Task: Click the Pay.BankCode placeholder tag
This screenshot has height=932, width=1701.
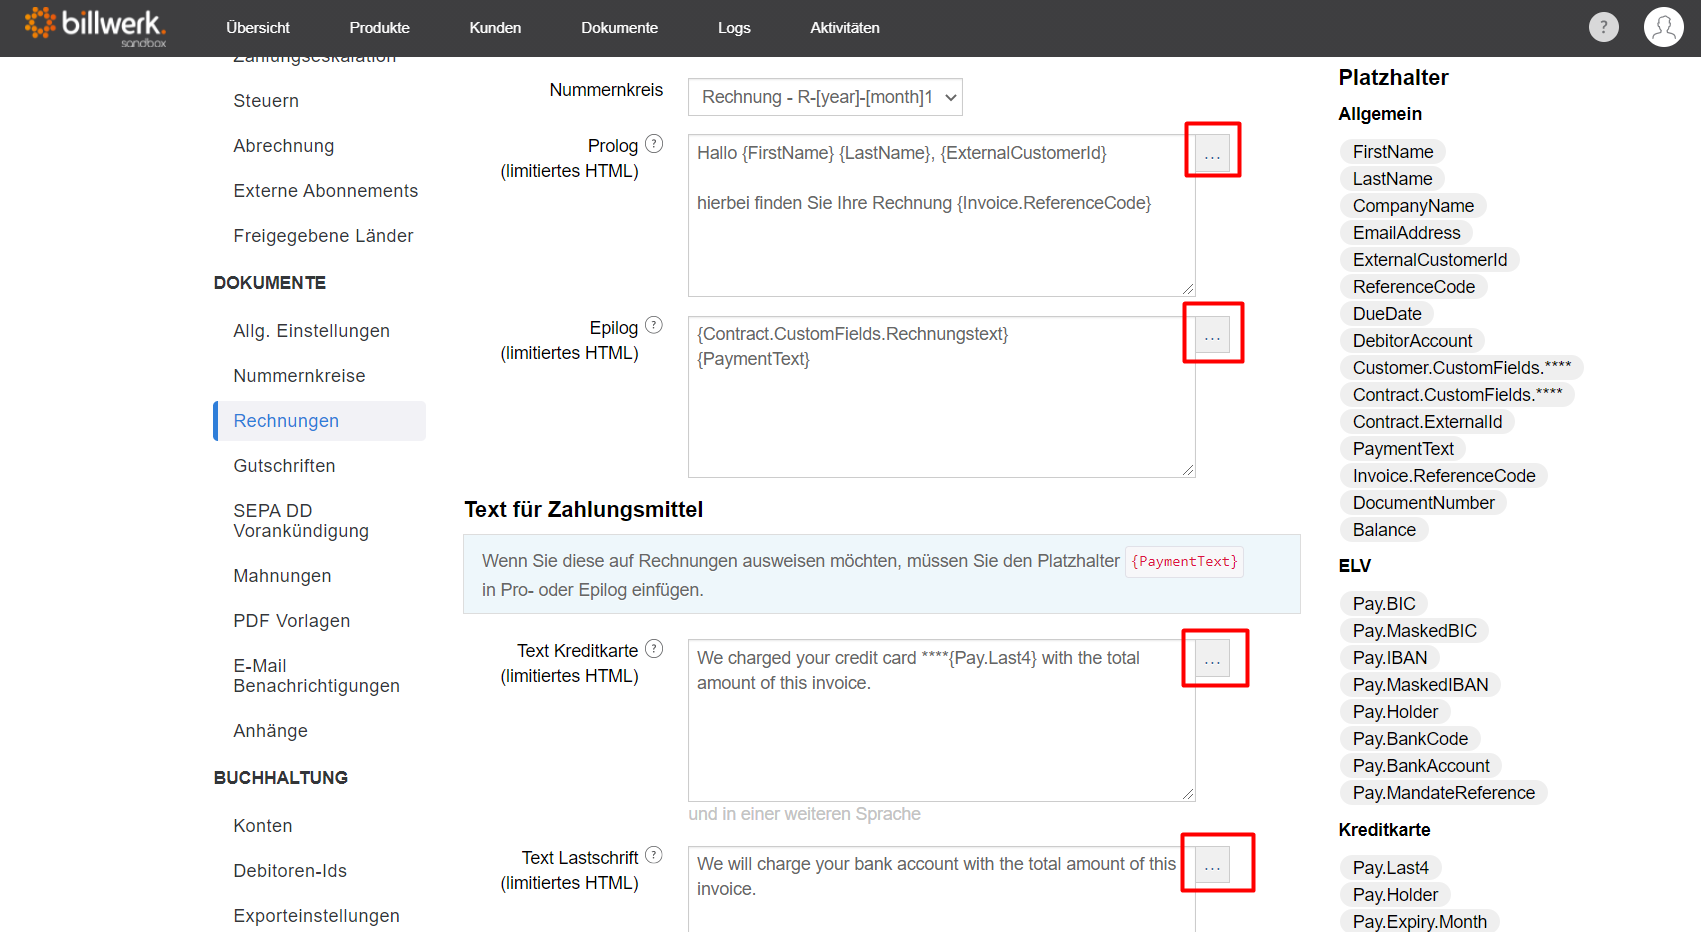Action: coord(1410,739)
